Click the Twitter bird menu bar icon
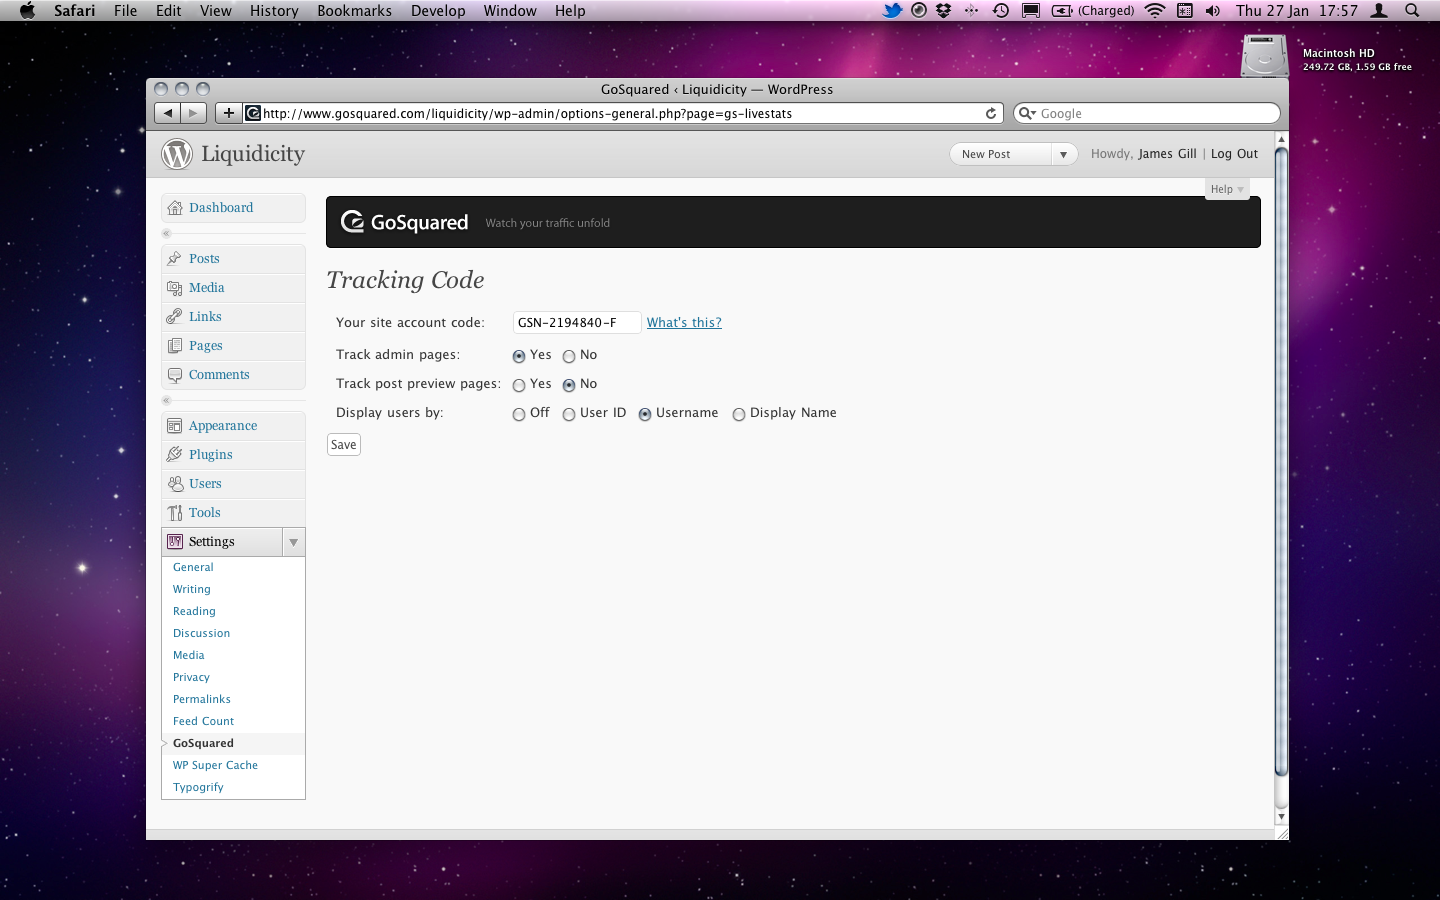Viewport: 1440px width, 900px height. click(892, 10)
